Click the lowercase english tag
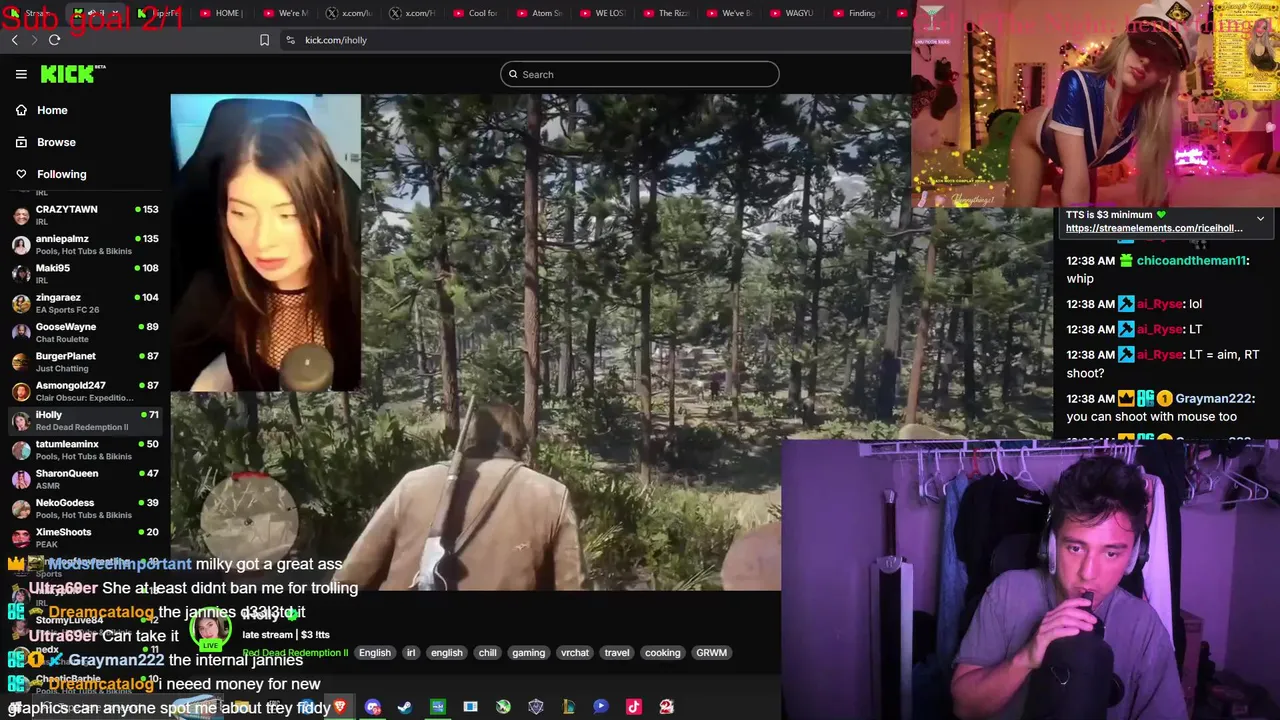Viewport: 1280px width, 720px height. (447, 653)
